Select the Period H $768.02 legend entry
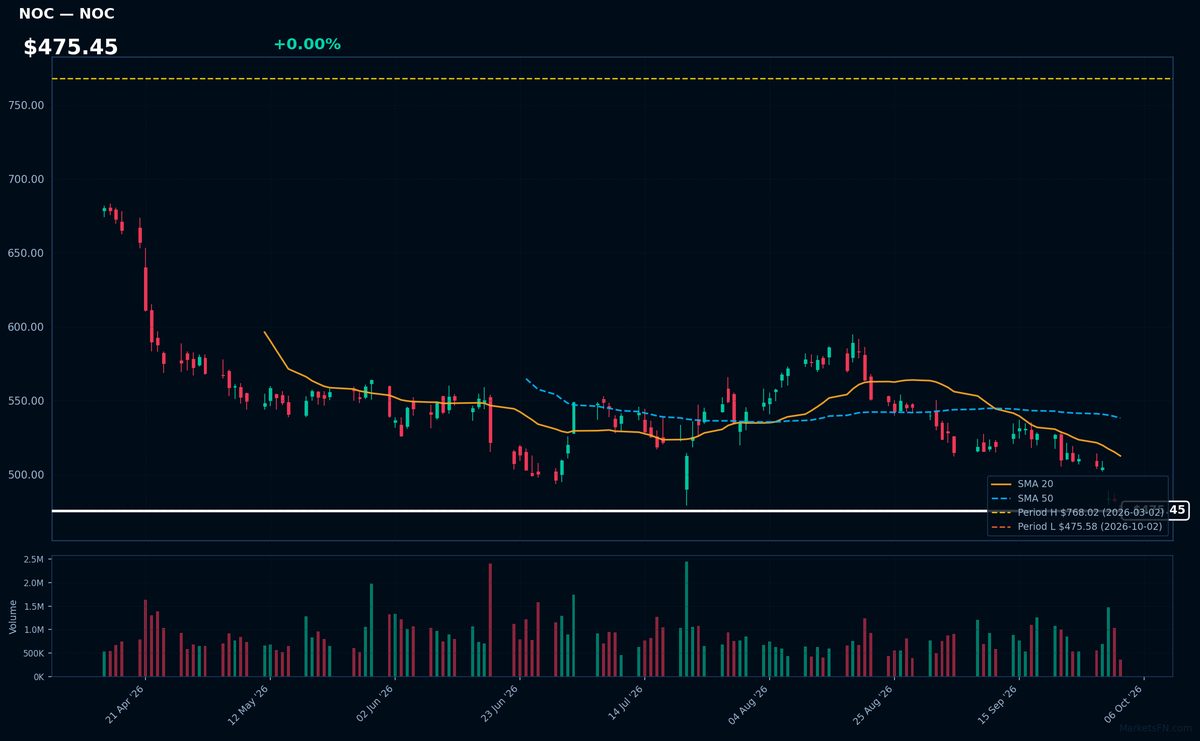 click(1090, 512)
